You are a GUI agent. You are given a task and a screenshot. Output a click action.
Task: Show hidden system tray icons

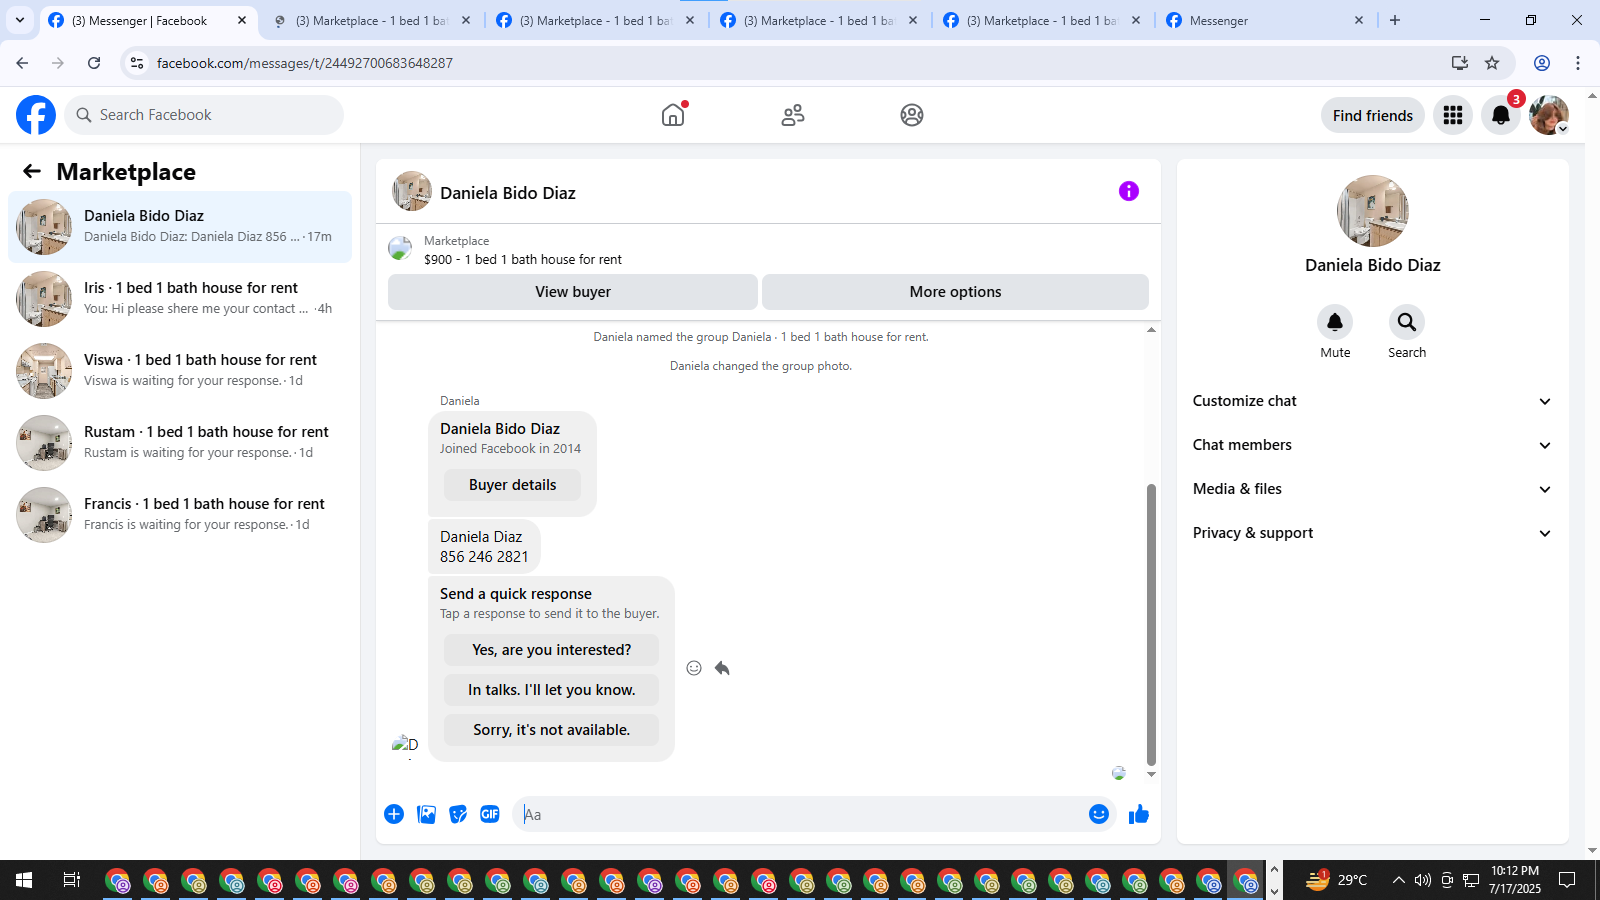[1398, 880]
